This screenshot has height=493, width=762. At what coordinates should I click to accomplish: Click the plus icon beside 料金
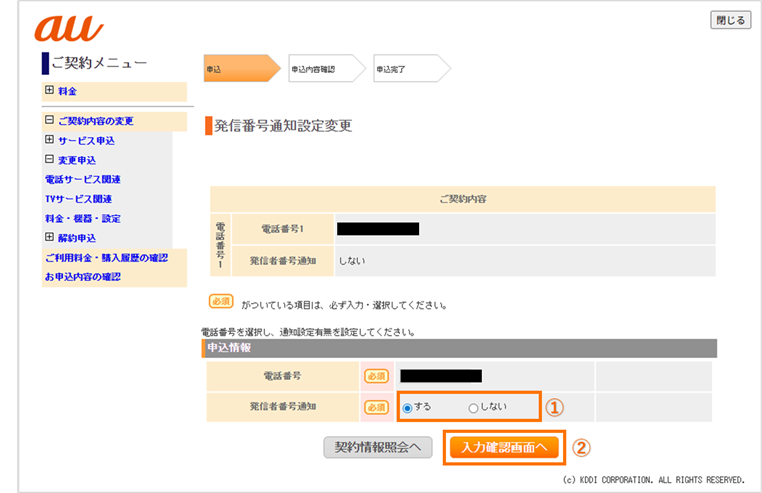click(x=49, y=91)
